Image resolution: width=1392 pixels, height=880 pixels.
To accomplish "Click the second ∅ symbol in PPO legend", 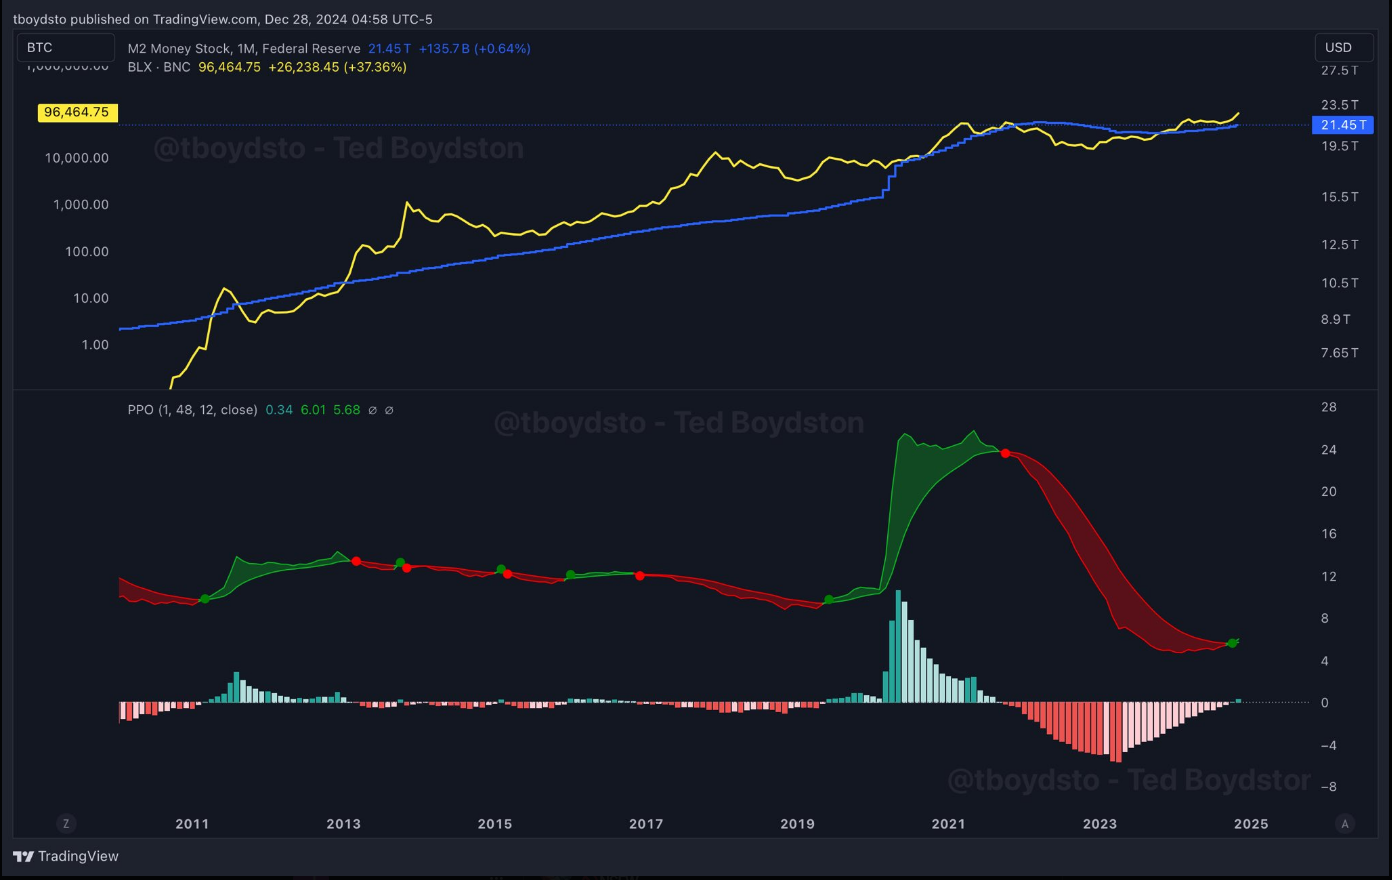I will point(389,410).
